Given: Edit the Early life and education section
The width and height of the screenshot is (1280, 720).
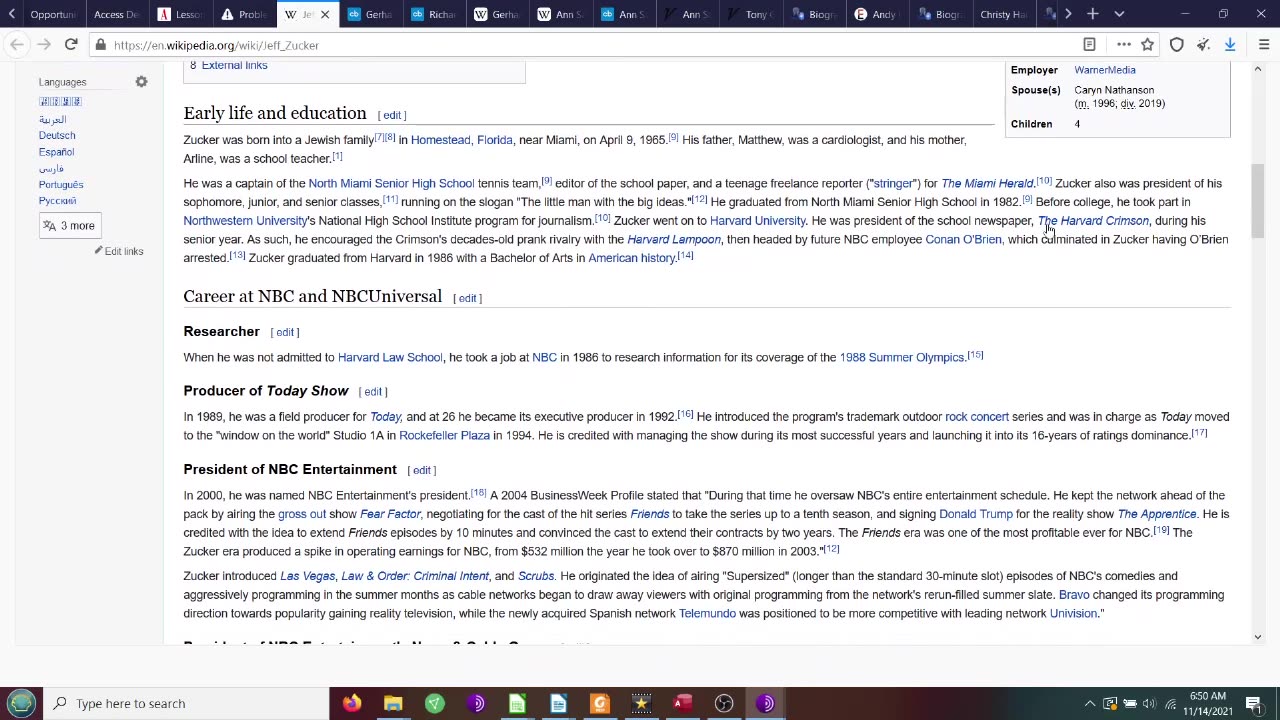Looking at the screenshot, I should click(x=392, y=115).
